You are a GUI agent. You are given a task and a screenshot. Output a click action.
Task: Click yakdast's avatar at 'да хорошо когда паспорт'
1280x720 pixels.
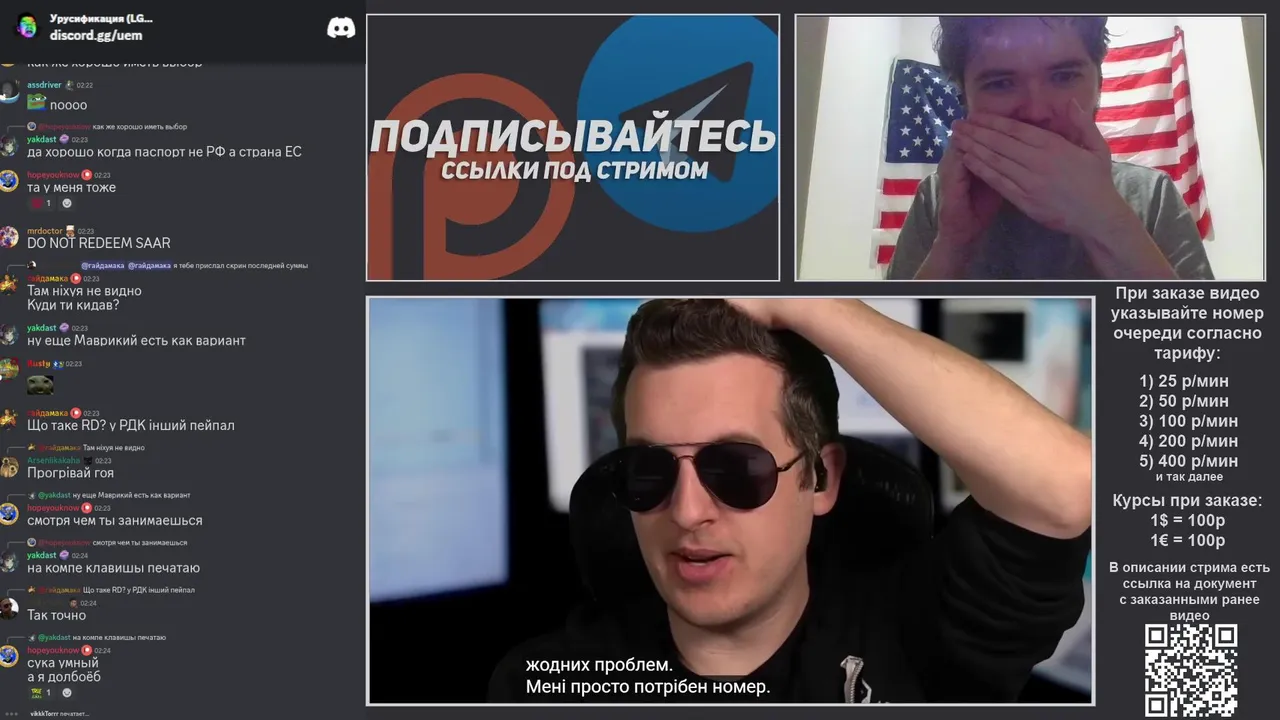click(x=9, y=146)
